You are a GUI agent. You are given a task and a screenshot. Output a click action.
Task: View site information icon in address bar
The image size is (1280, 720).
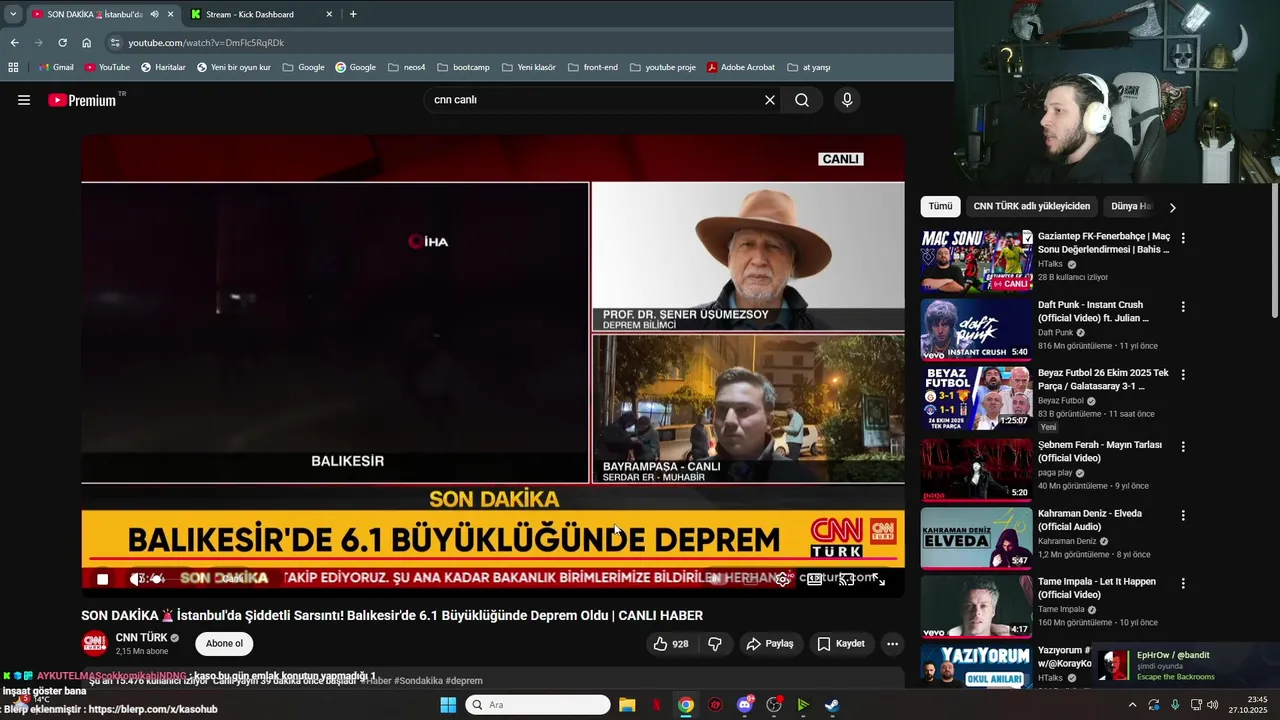tap(115, 43)
